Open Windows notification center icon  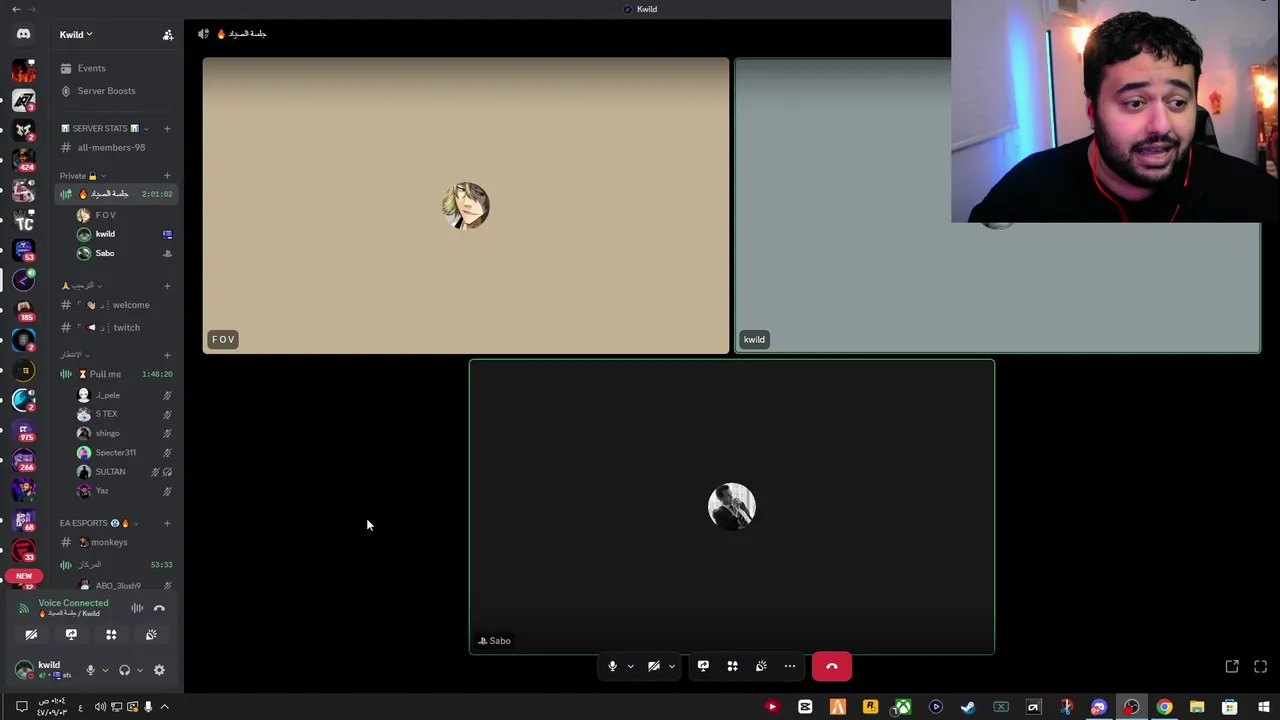tap(21, 707)
